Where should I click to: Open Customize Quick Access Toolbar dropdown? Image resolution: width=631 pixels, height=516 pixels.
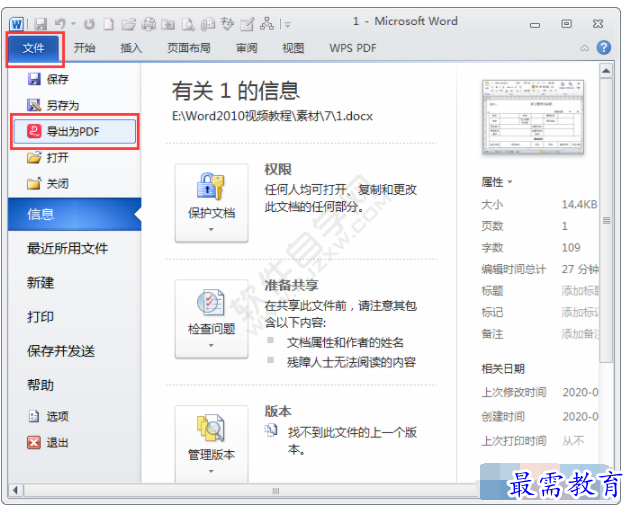287,25
